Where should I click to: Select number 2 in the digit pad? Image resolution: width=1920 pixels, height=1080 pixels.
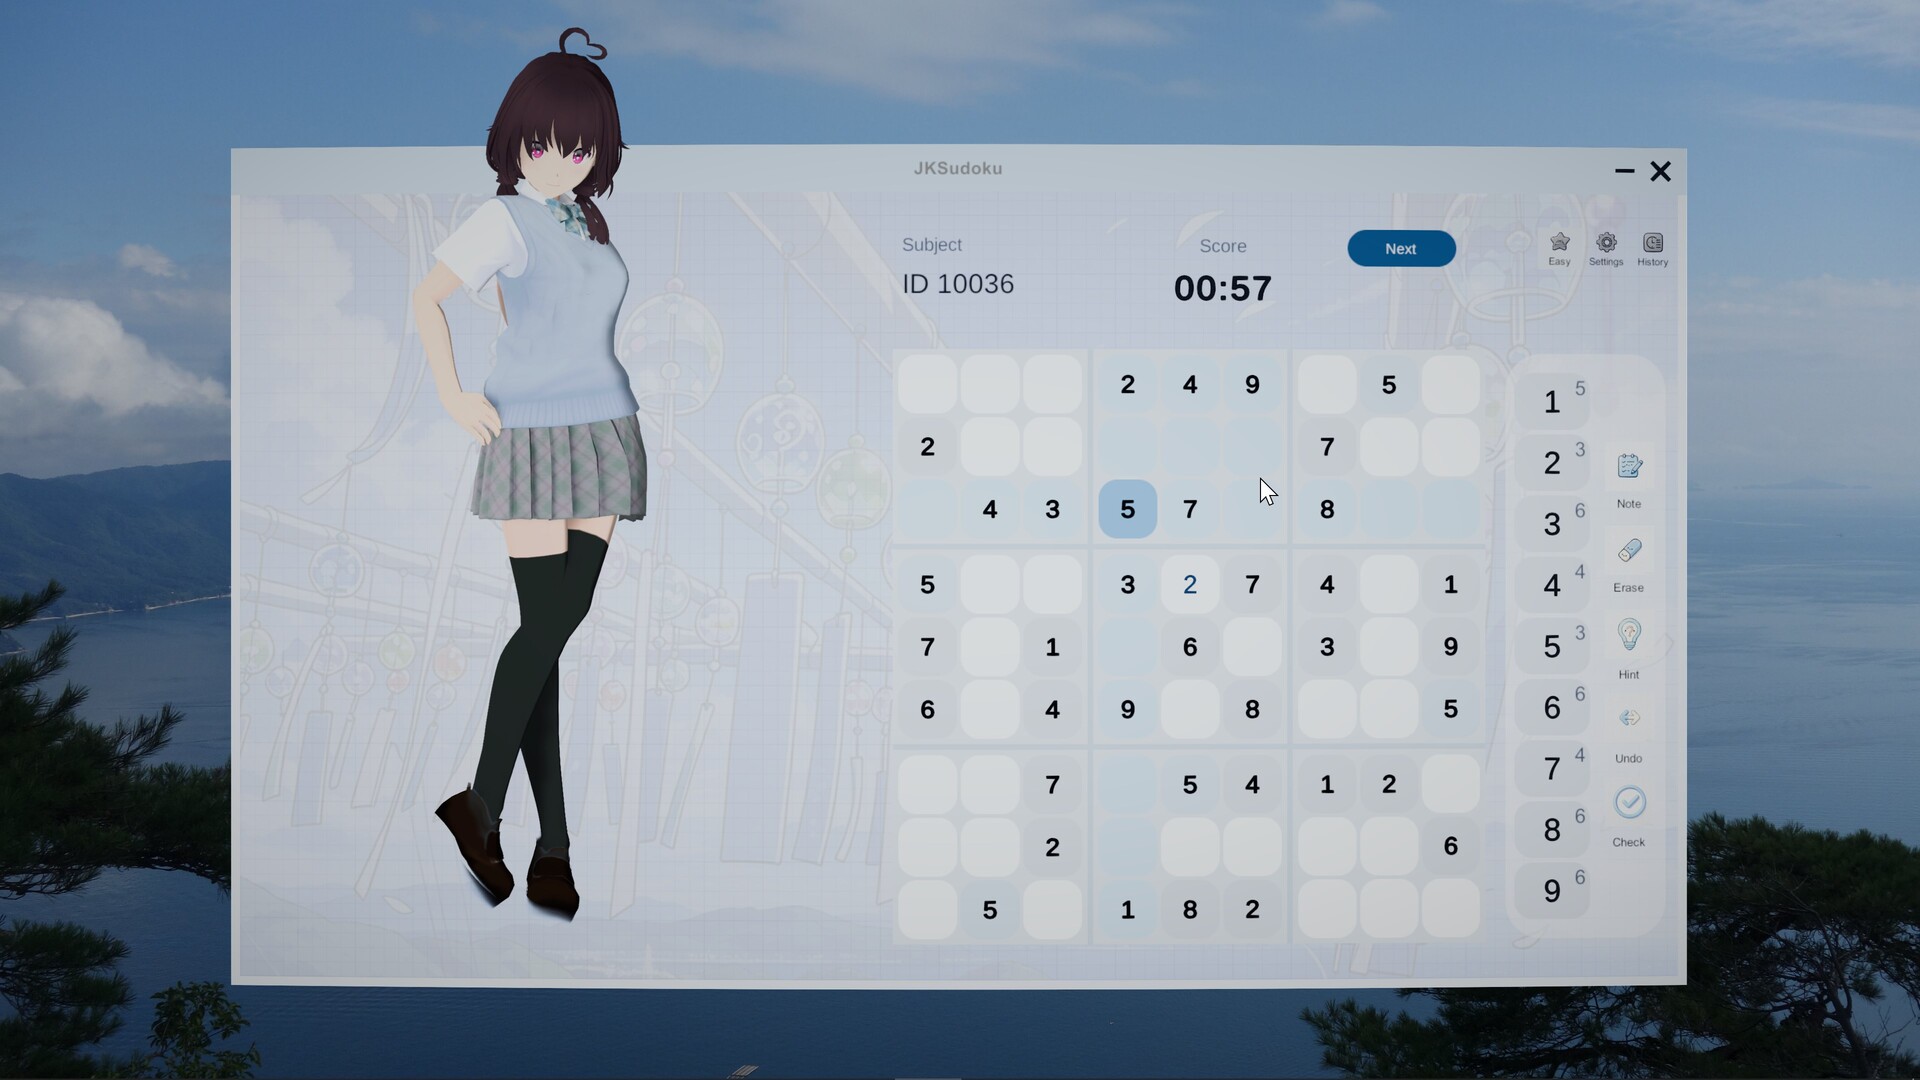[x=1552, y=462]
